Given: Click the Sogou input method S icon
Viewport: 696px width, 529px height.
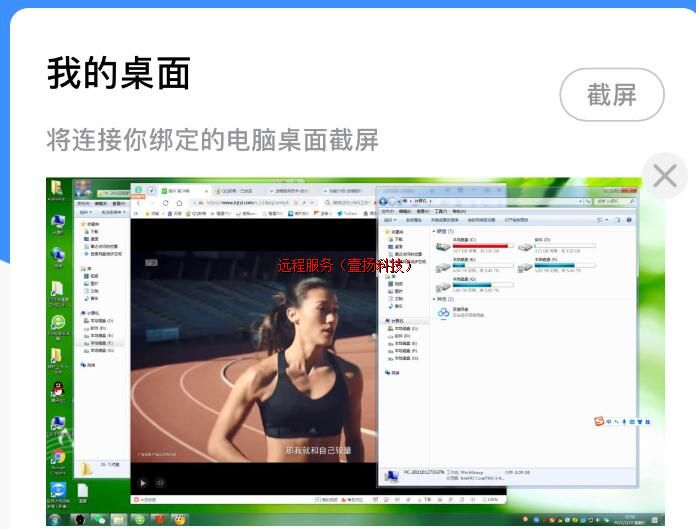Looking at the screenshot, I should point(599,421).
